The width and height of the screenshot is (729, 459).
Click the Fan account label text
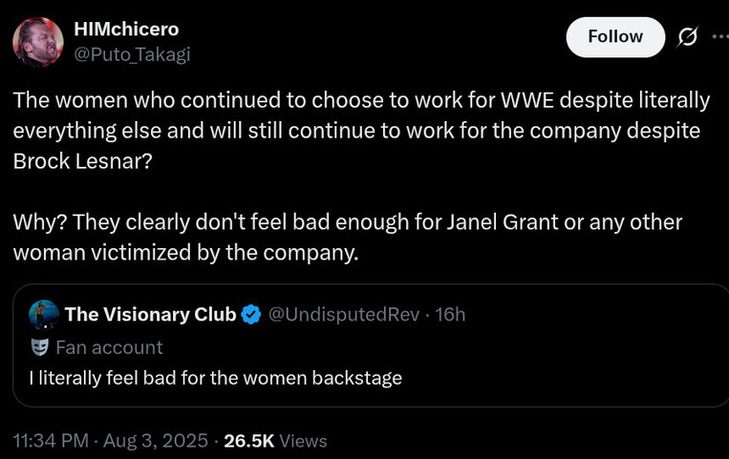[109, 347]
